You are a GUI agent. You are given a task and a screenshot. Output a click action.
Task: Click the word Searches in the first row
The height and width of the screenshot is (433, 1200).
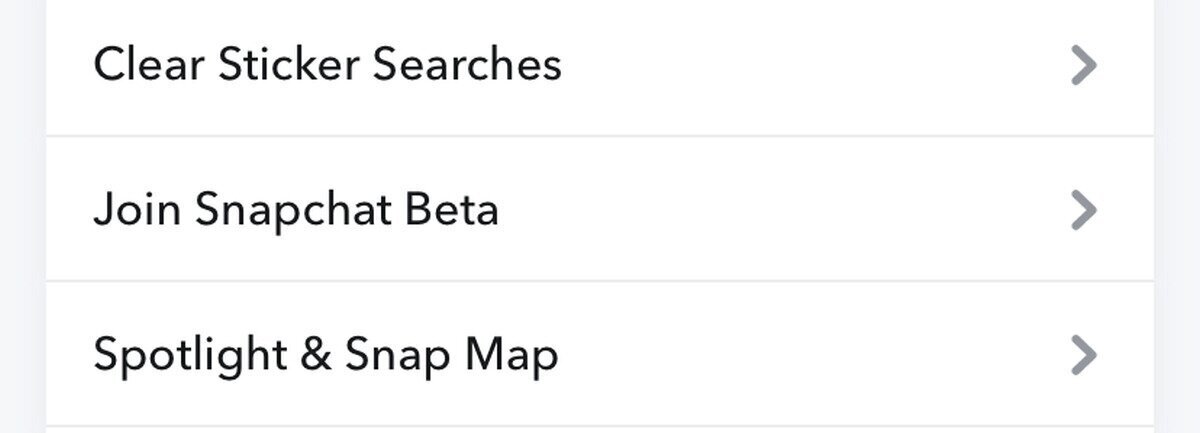click(x=466, y=65)
